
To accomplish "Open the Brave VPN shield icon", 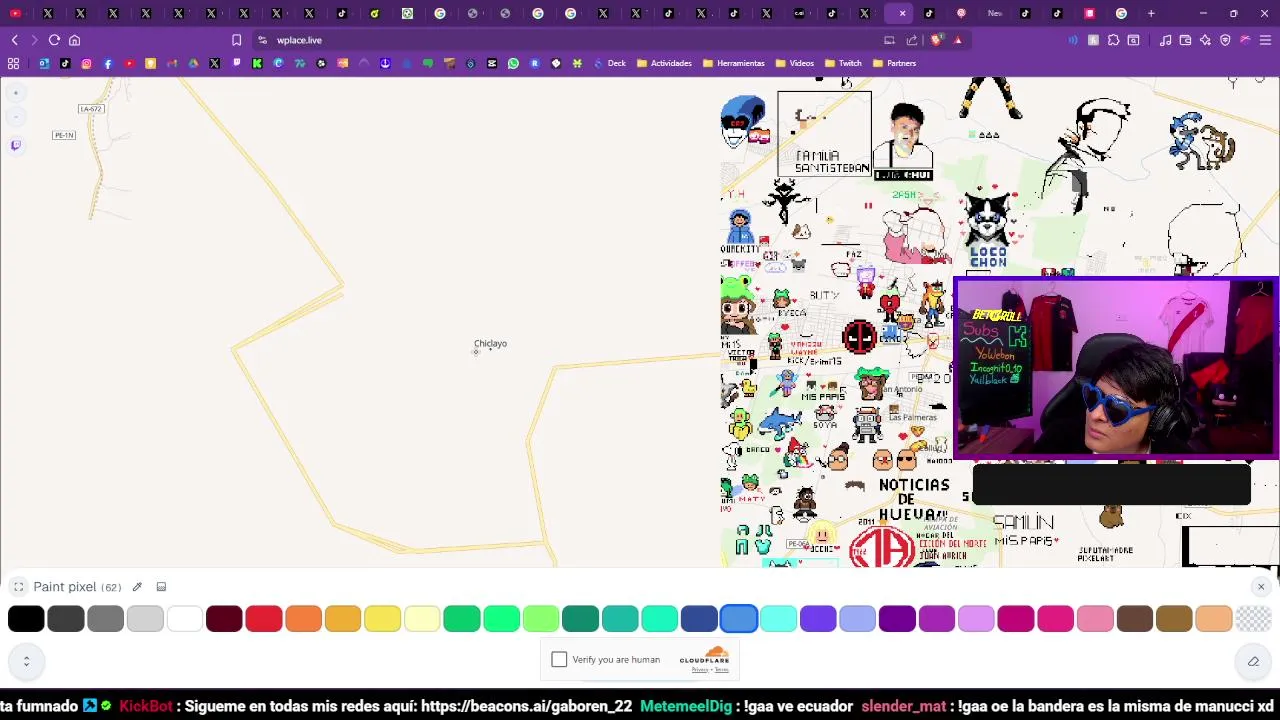I will click(1225, 40).
